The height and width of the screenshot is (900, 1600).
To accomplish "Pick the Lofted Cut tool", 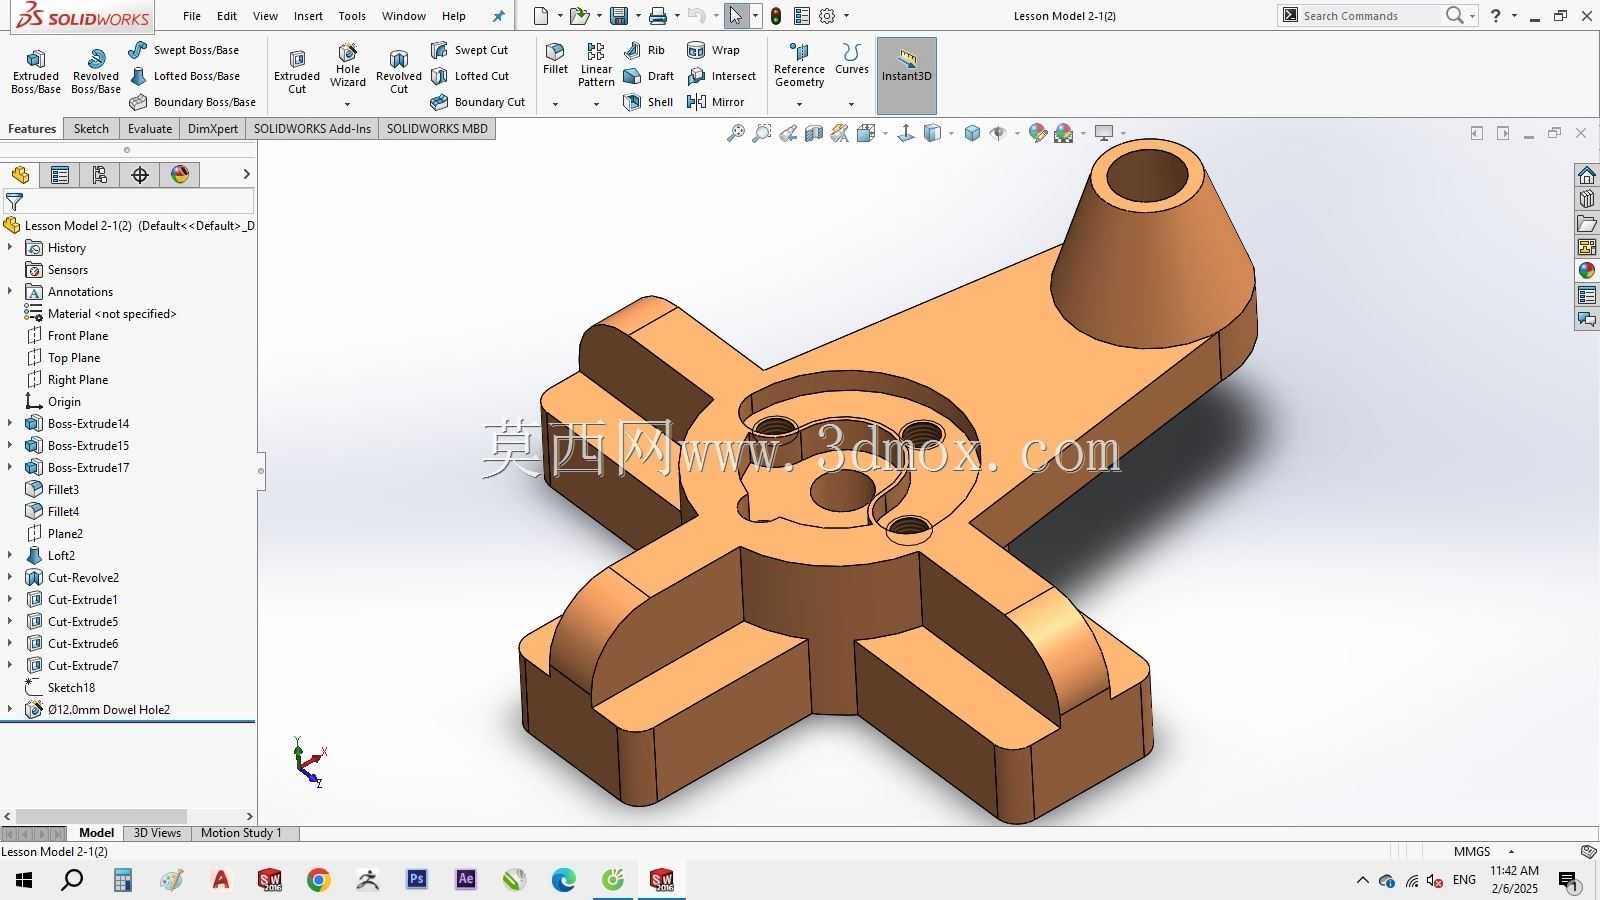I will pos(470,76).
